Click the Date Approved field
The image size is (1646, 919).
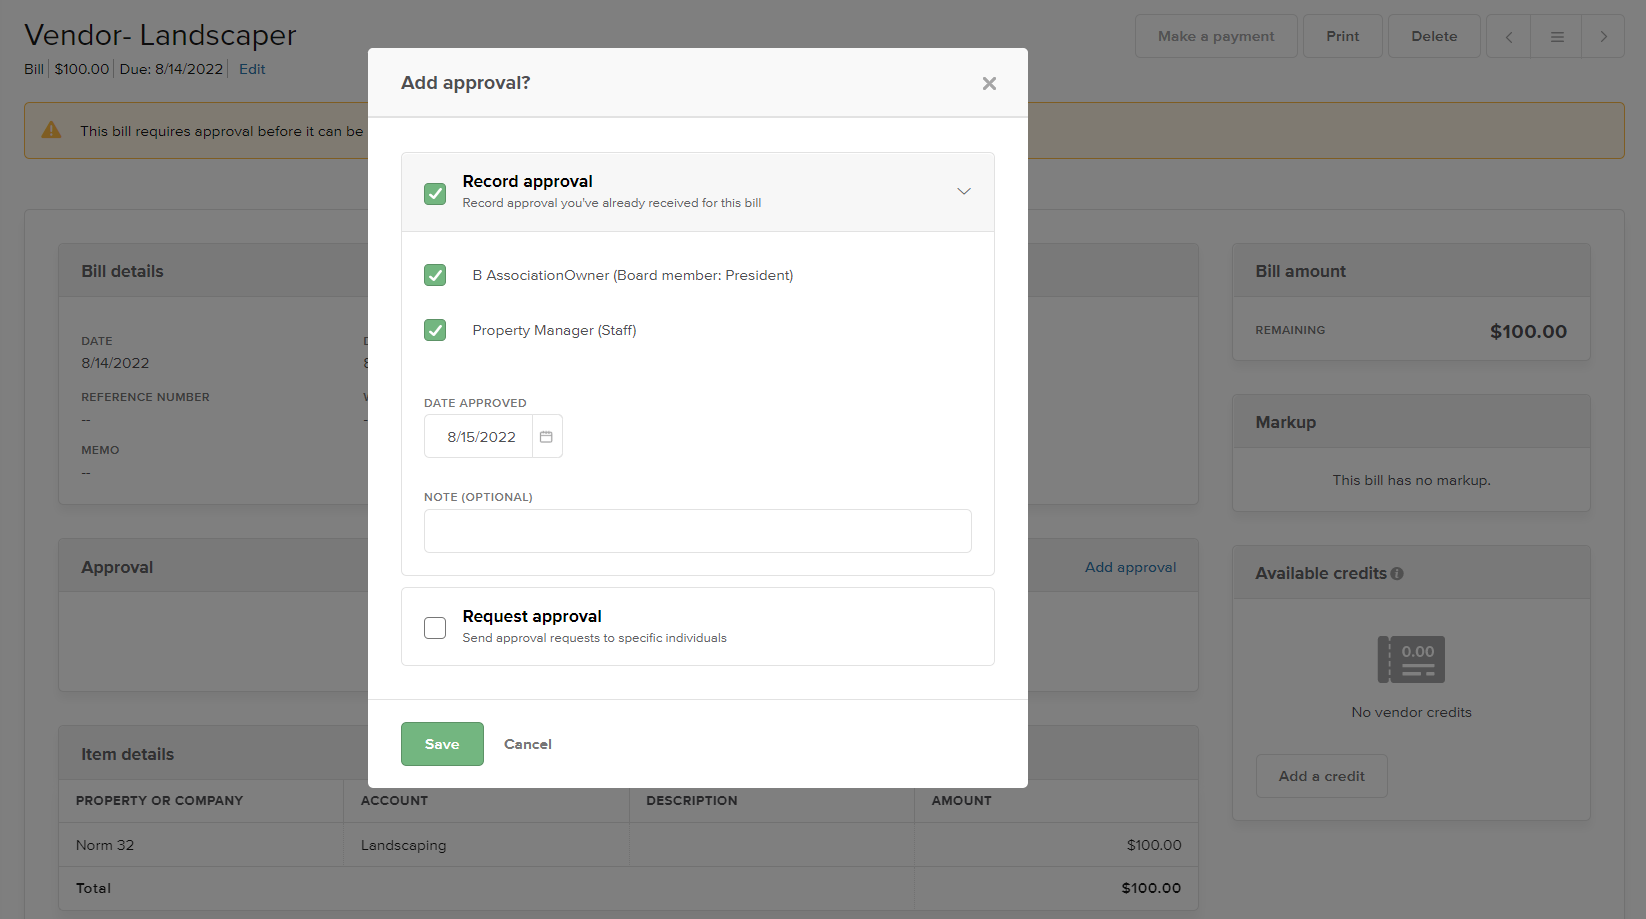pyautogui.click(x=481, y=437)
